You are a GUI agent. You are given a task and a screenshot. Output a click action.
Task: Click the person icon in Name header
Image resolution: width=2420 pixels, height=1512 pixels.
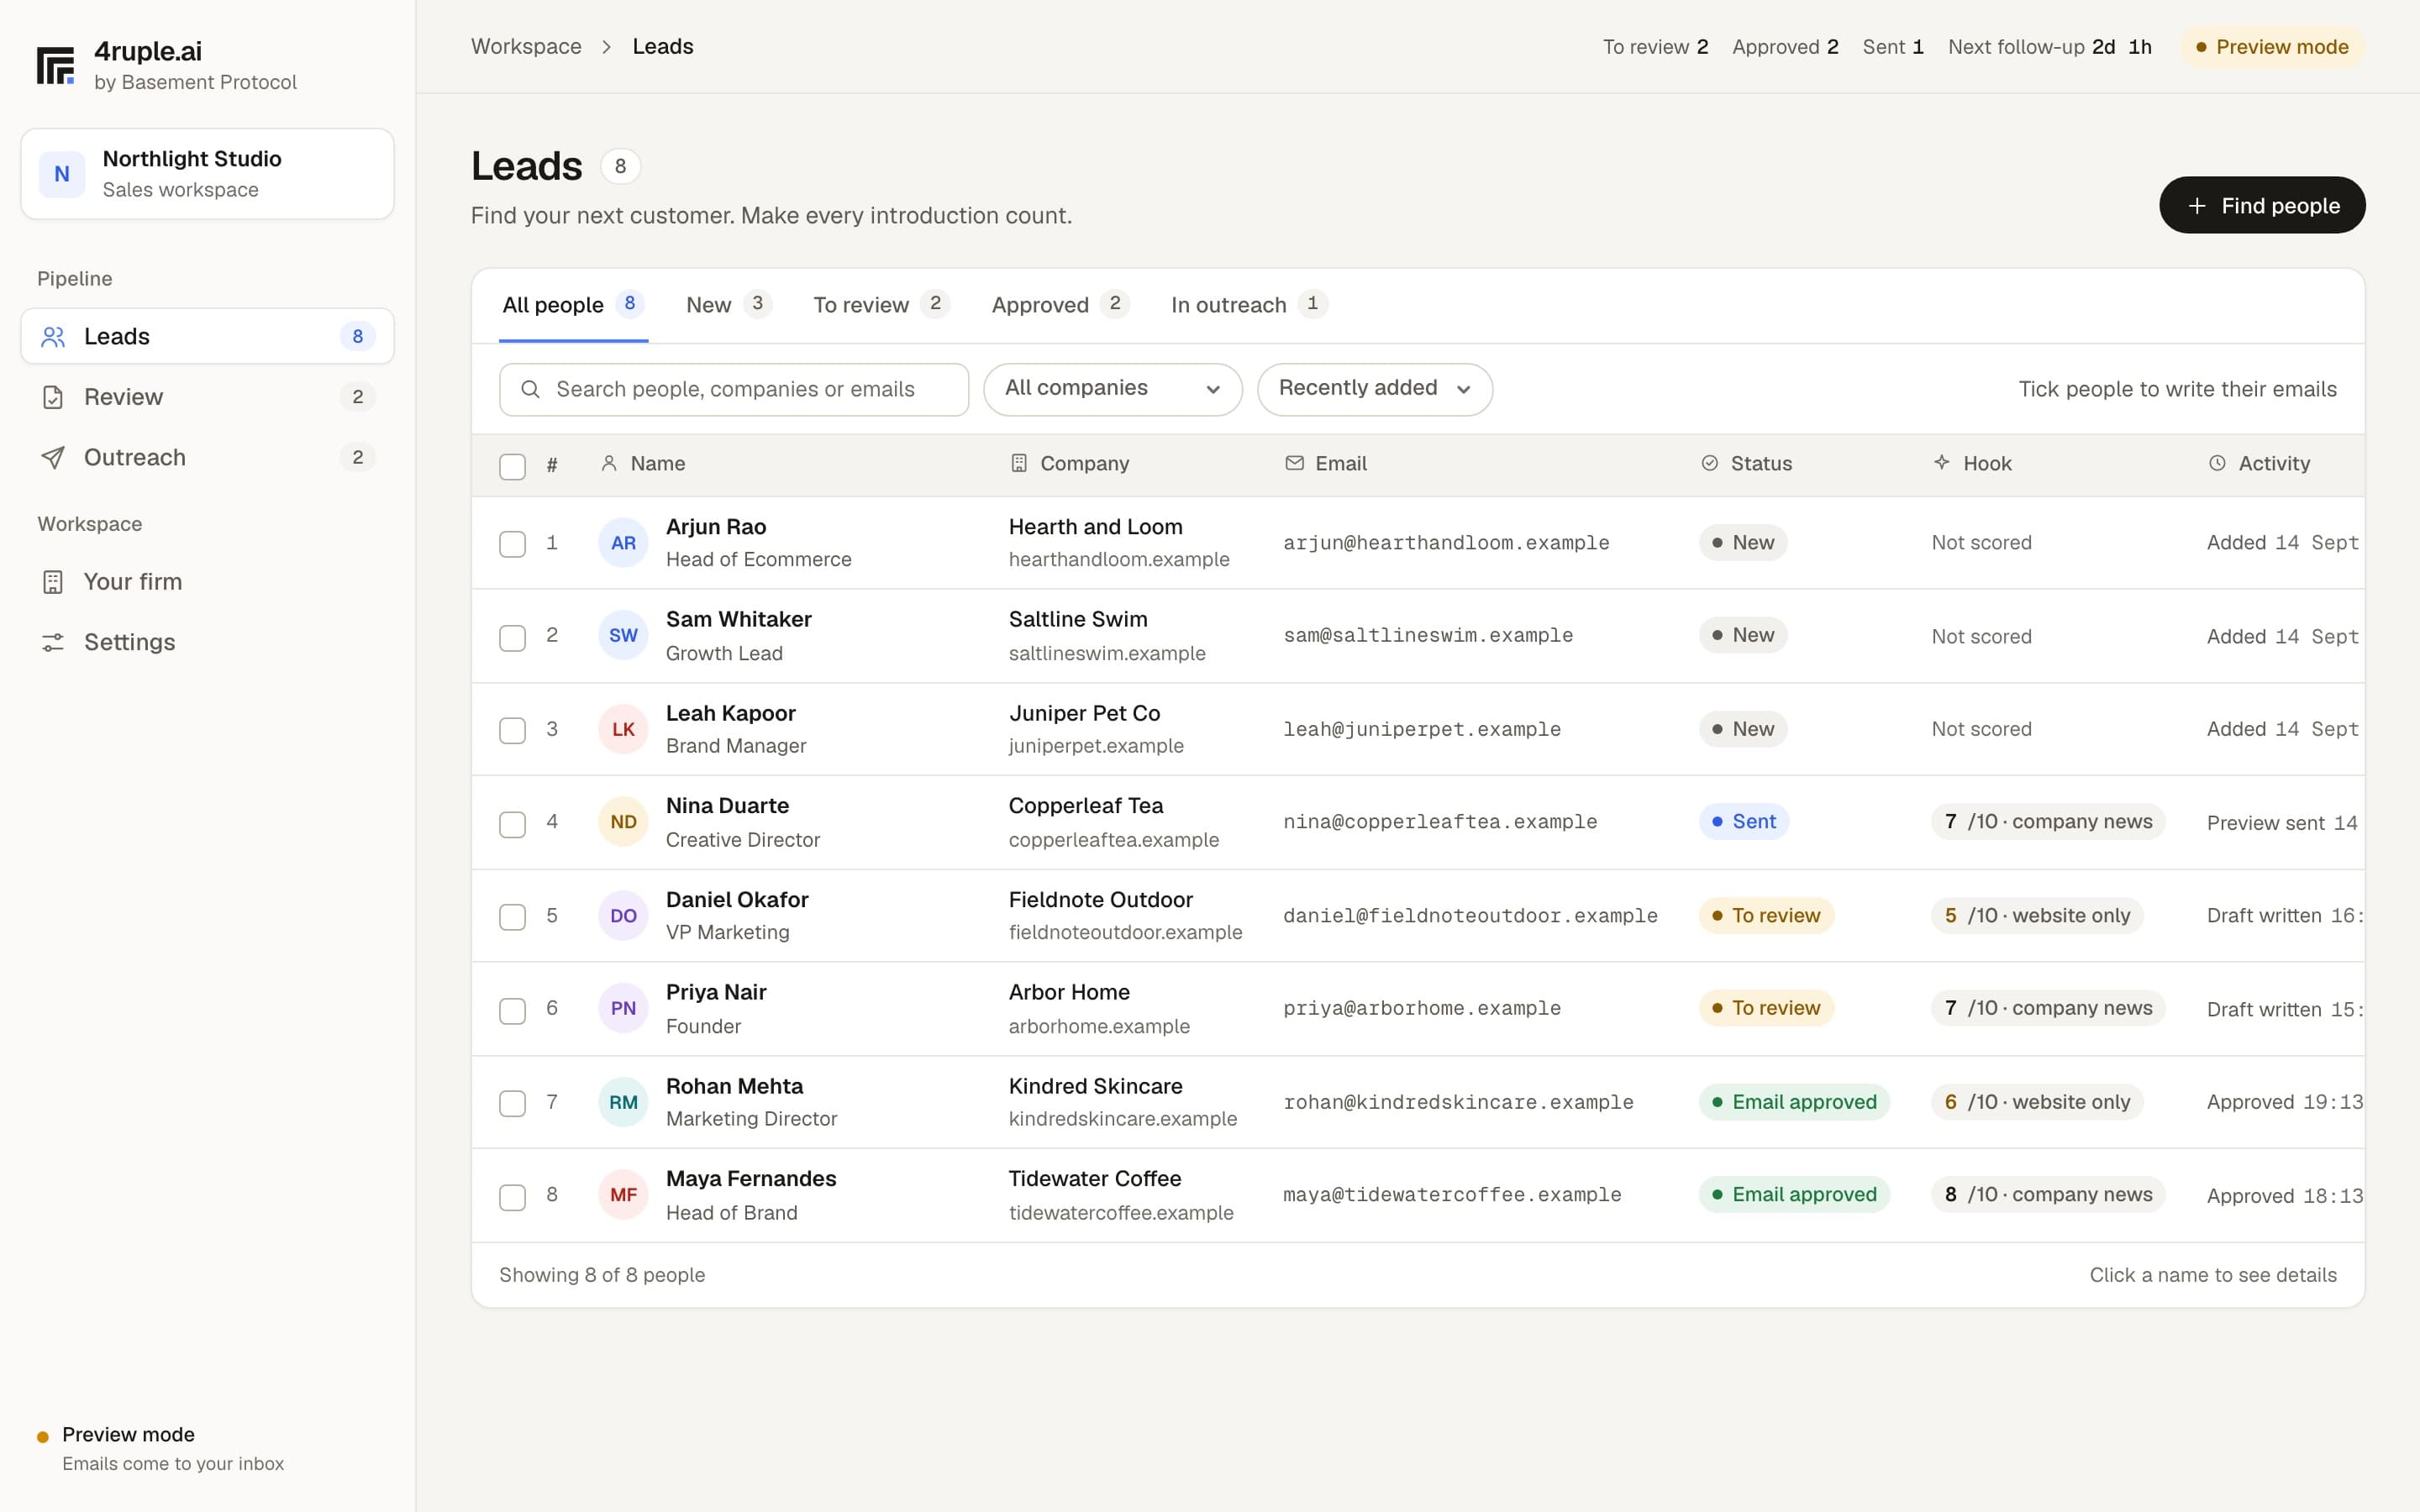[x=608, y=463]
